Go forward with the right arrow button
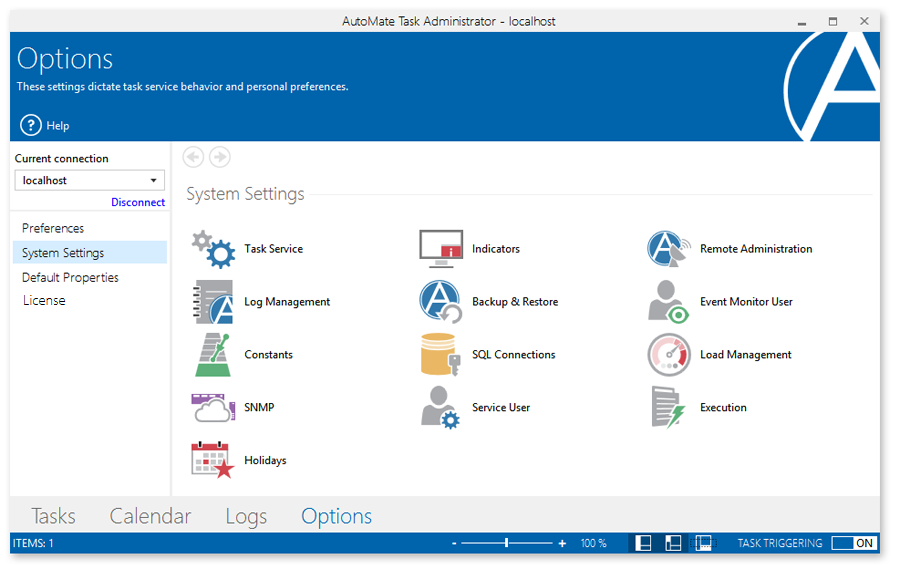The width and height of the screenshot is (900, 569). [220, 157]
